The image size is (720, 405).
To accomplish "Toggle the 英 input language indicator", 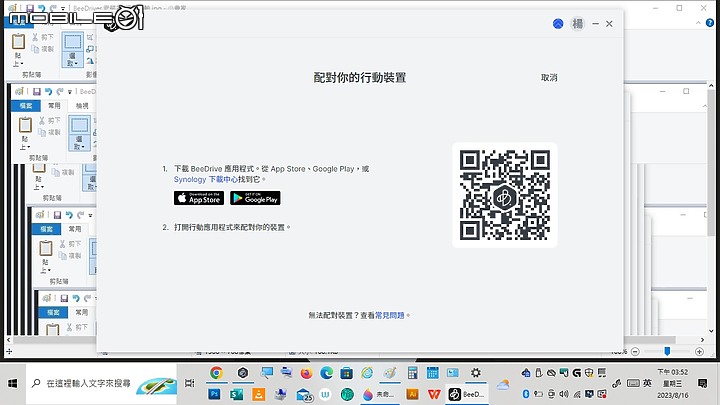I will [x=647, y=383].
